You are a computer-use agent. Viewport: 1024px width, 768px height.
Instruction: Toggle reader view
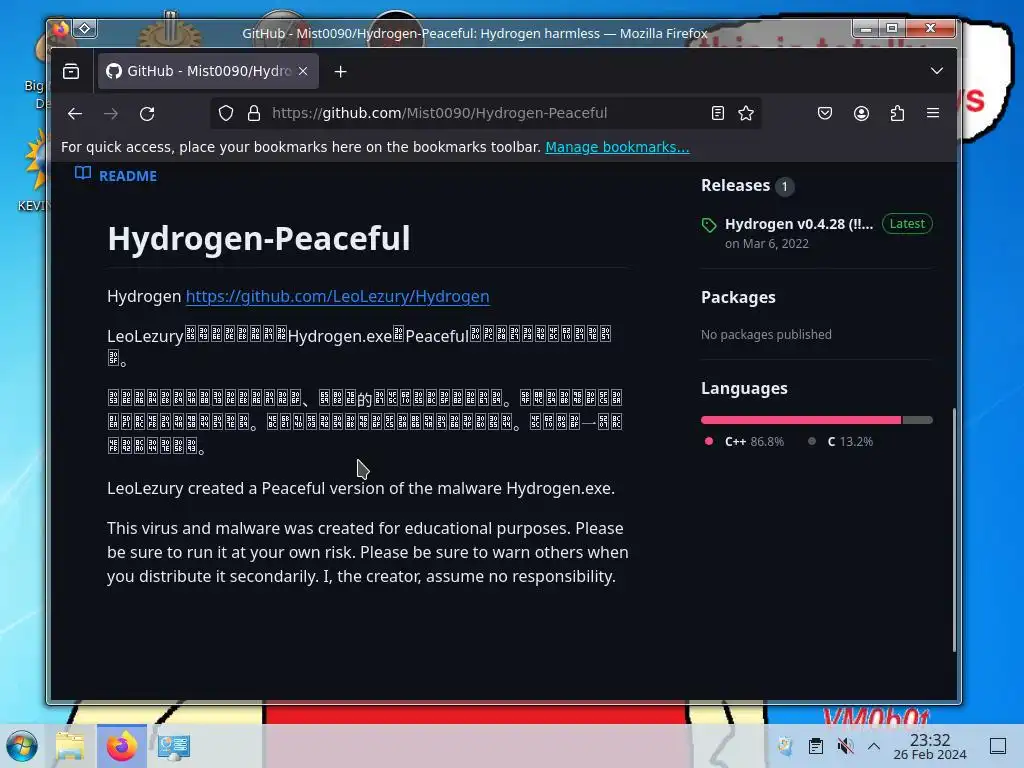pos(718,113)
